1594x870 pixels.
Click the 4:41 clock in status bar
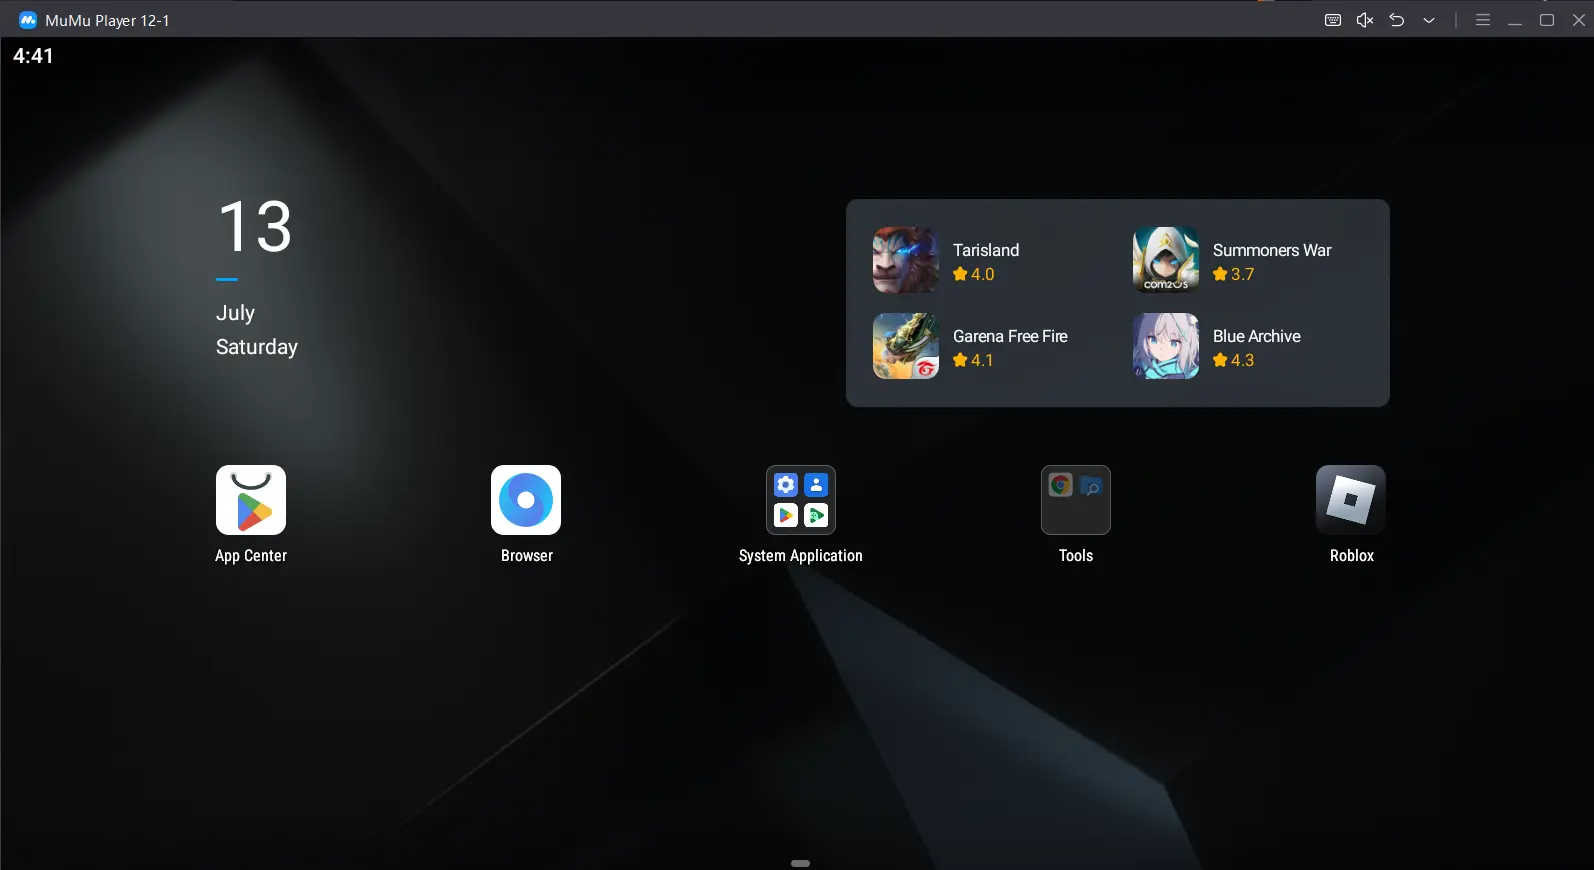(33, 56)
